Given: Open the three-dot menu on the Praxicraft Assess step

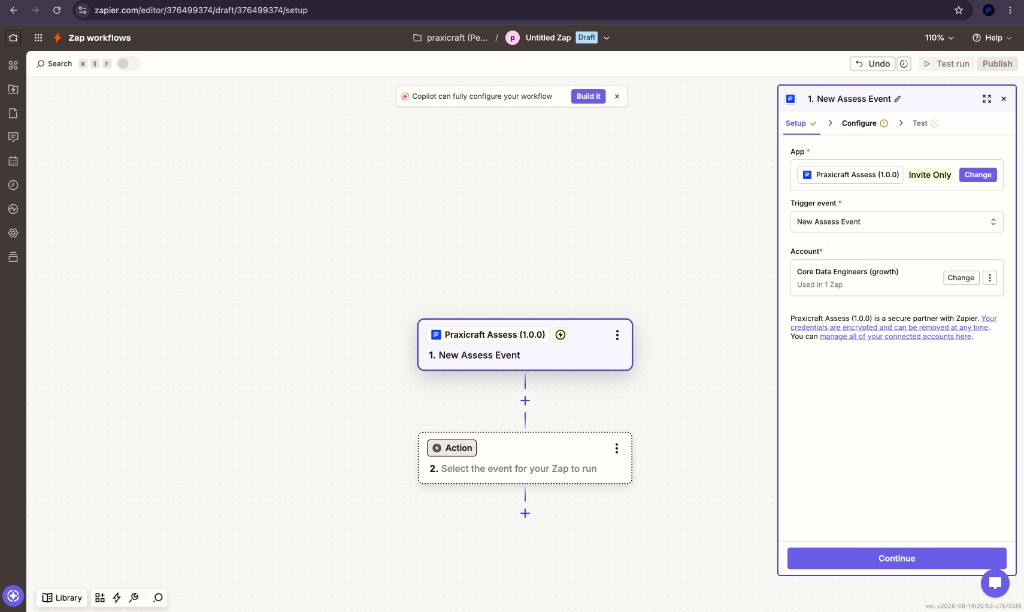Looking at the screenshot, I should (617, 335).
